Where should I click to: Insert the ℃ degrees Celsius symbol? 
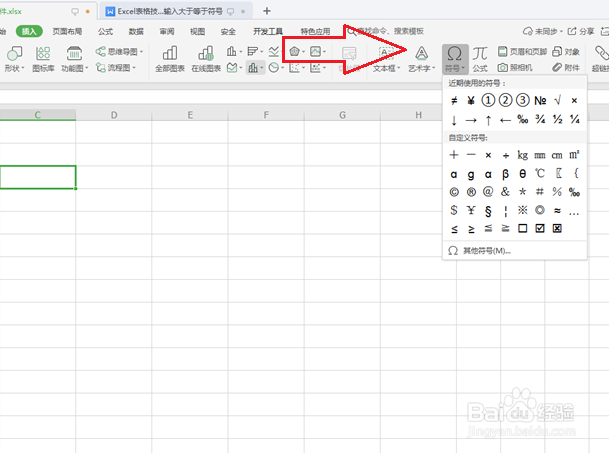(540, 173)
